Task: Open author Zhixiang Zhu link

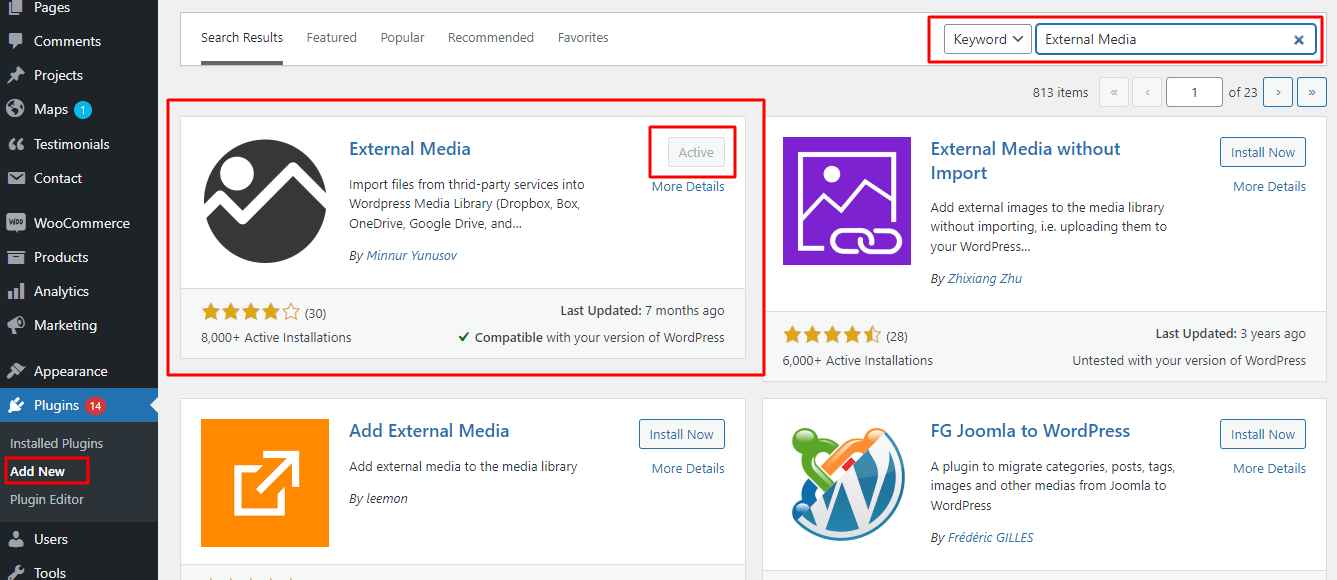Action: coord(985,278)
